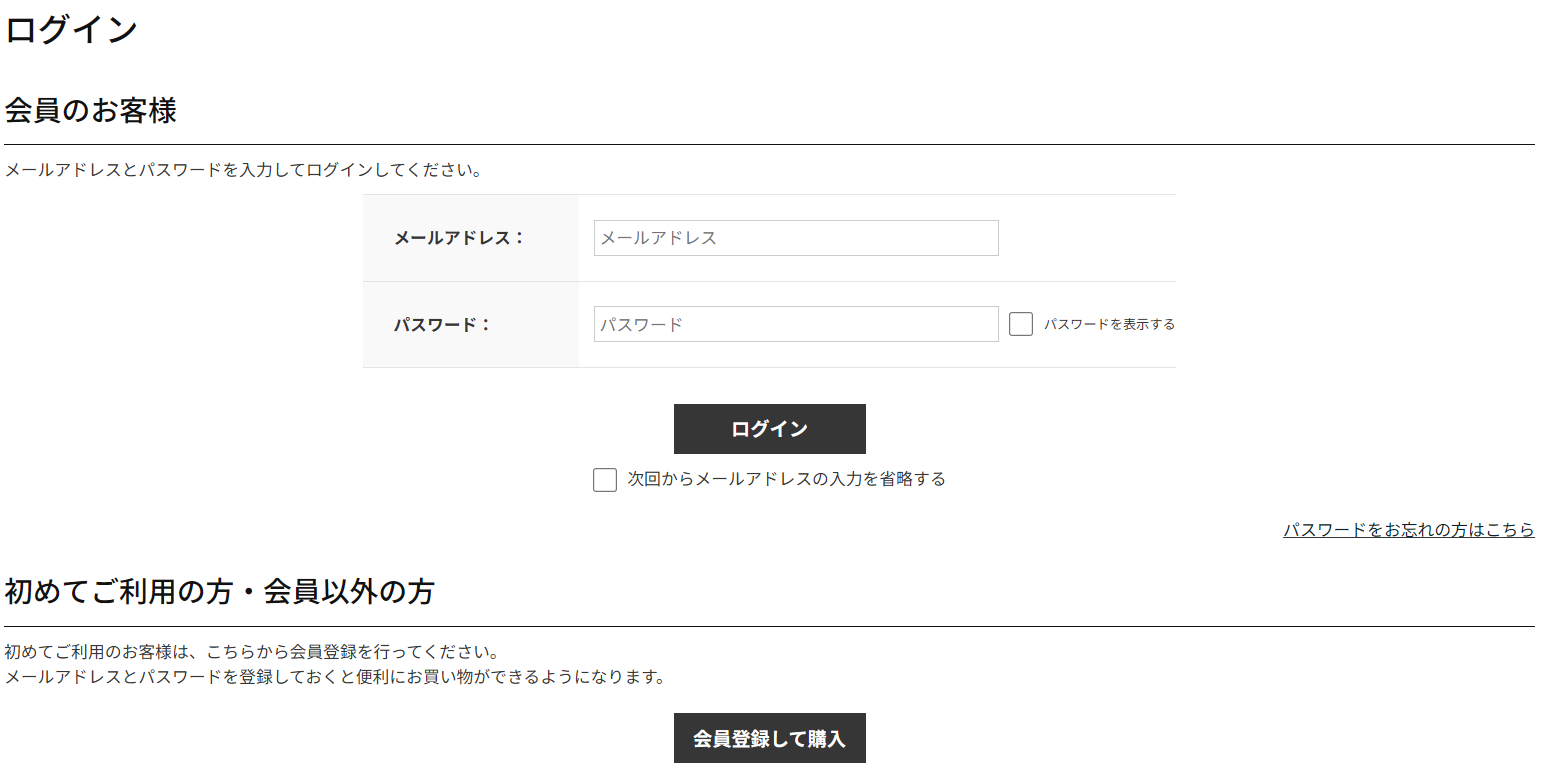Select the 初めてご利用の方・会員以外の方 heading
Image resolution: width=1550 pixels, height=769 pixels.
[219, 591]
